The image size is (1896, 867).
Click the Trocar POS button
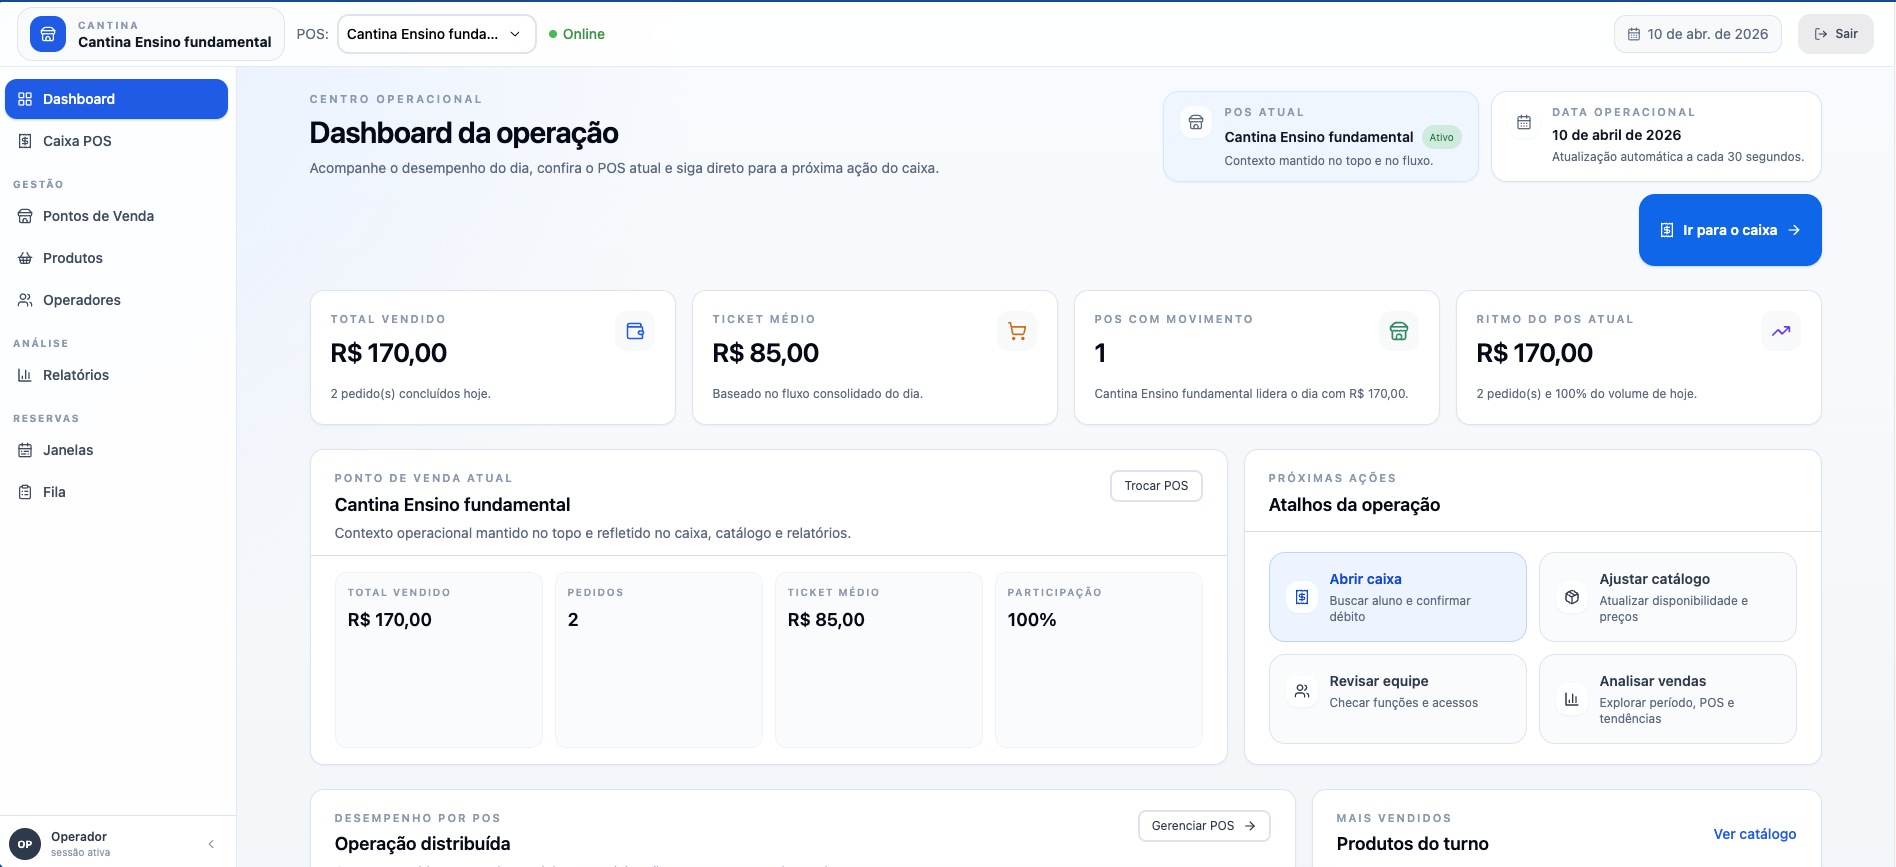(1156, 486)
